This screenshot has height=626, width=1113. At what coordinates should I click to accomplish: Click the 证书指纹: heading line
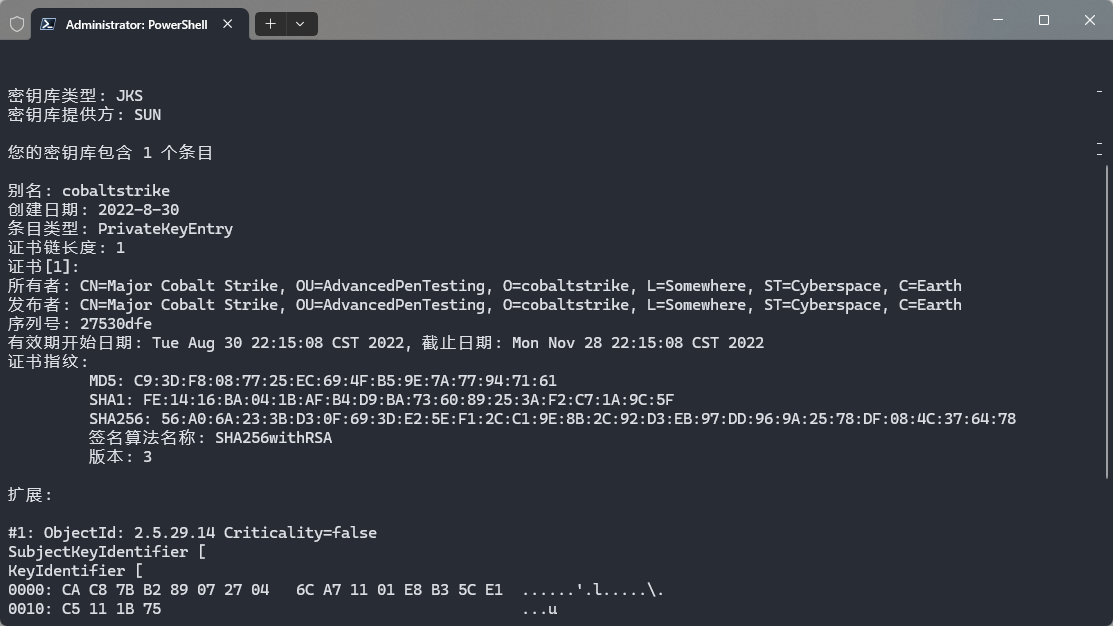(48, 362)
